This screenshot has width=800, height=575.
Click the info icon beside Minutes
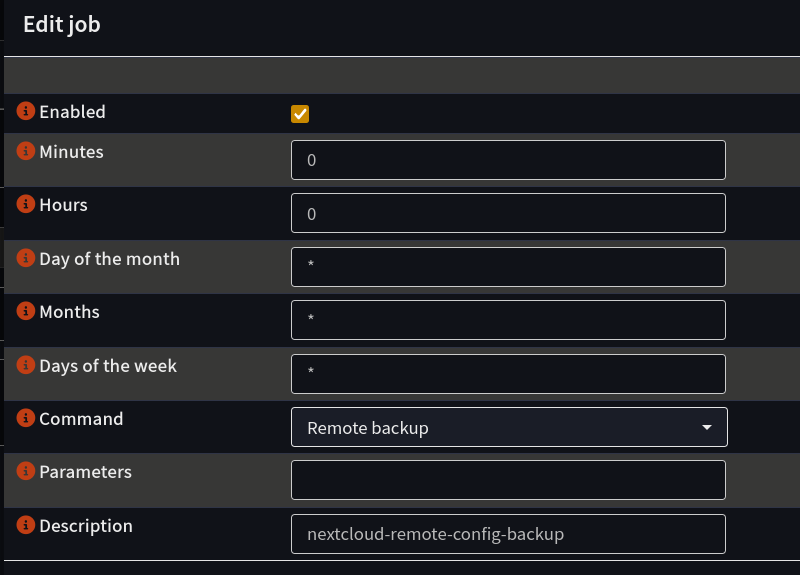[26, 151]
